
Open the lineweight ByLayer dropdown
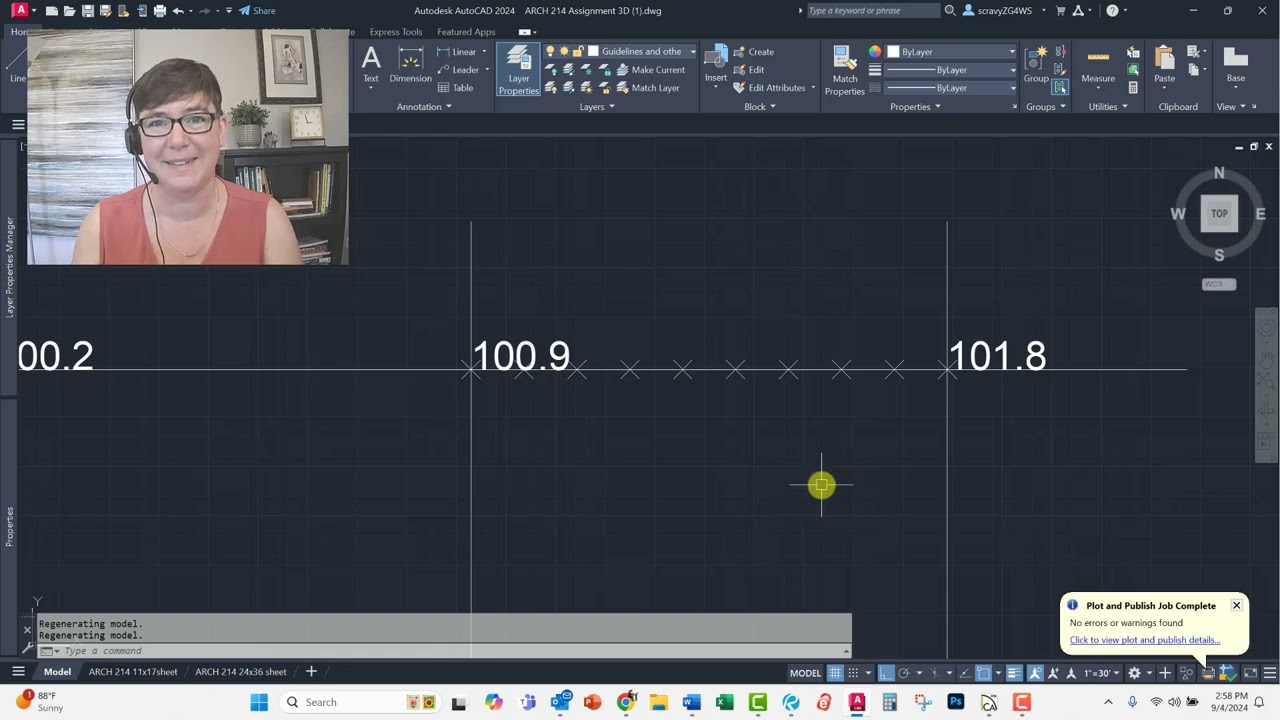(x=1011, y=70)
